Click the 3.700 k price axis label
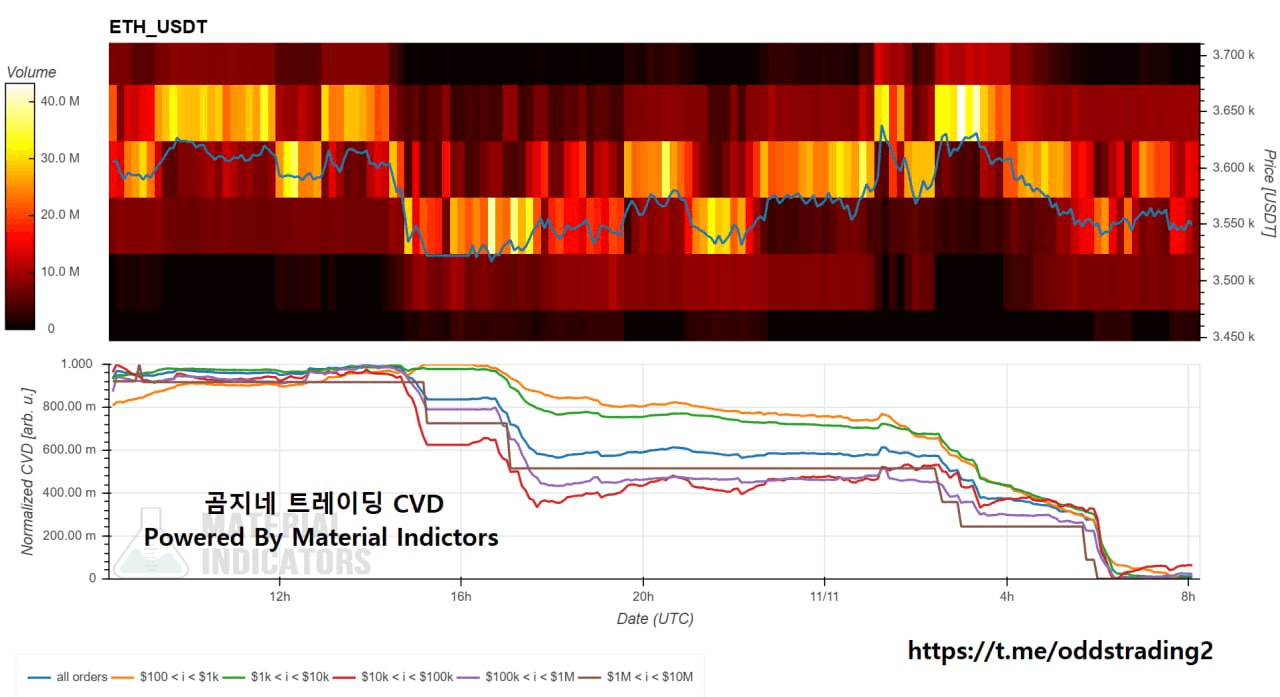 (1233, 54)
